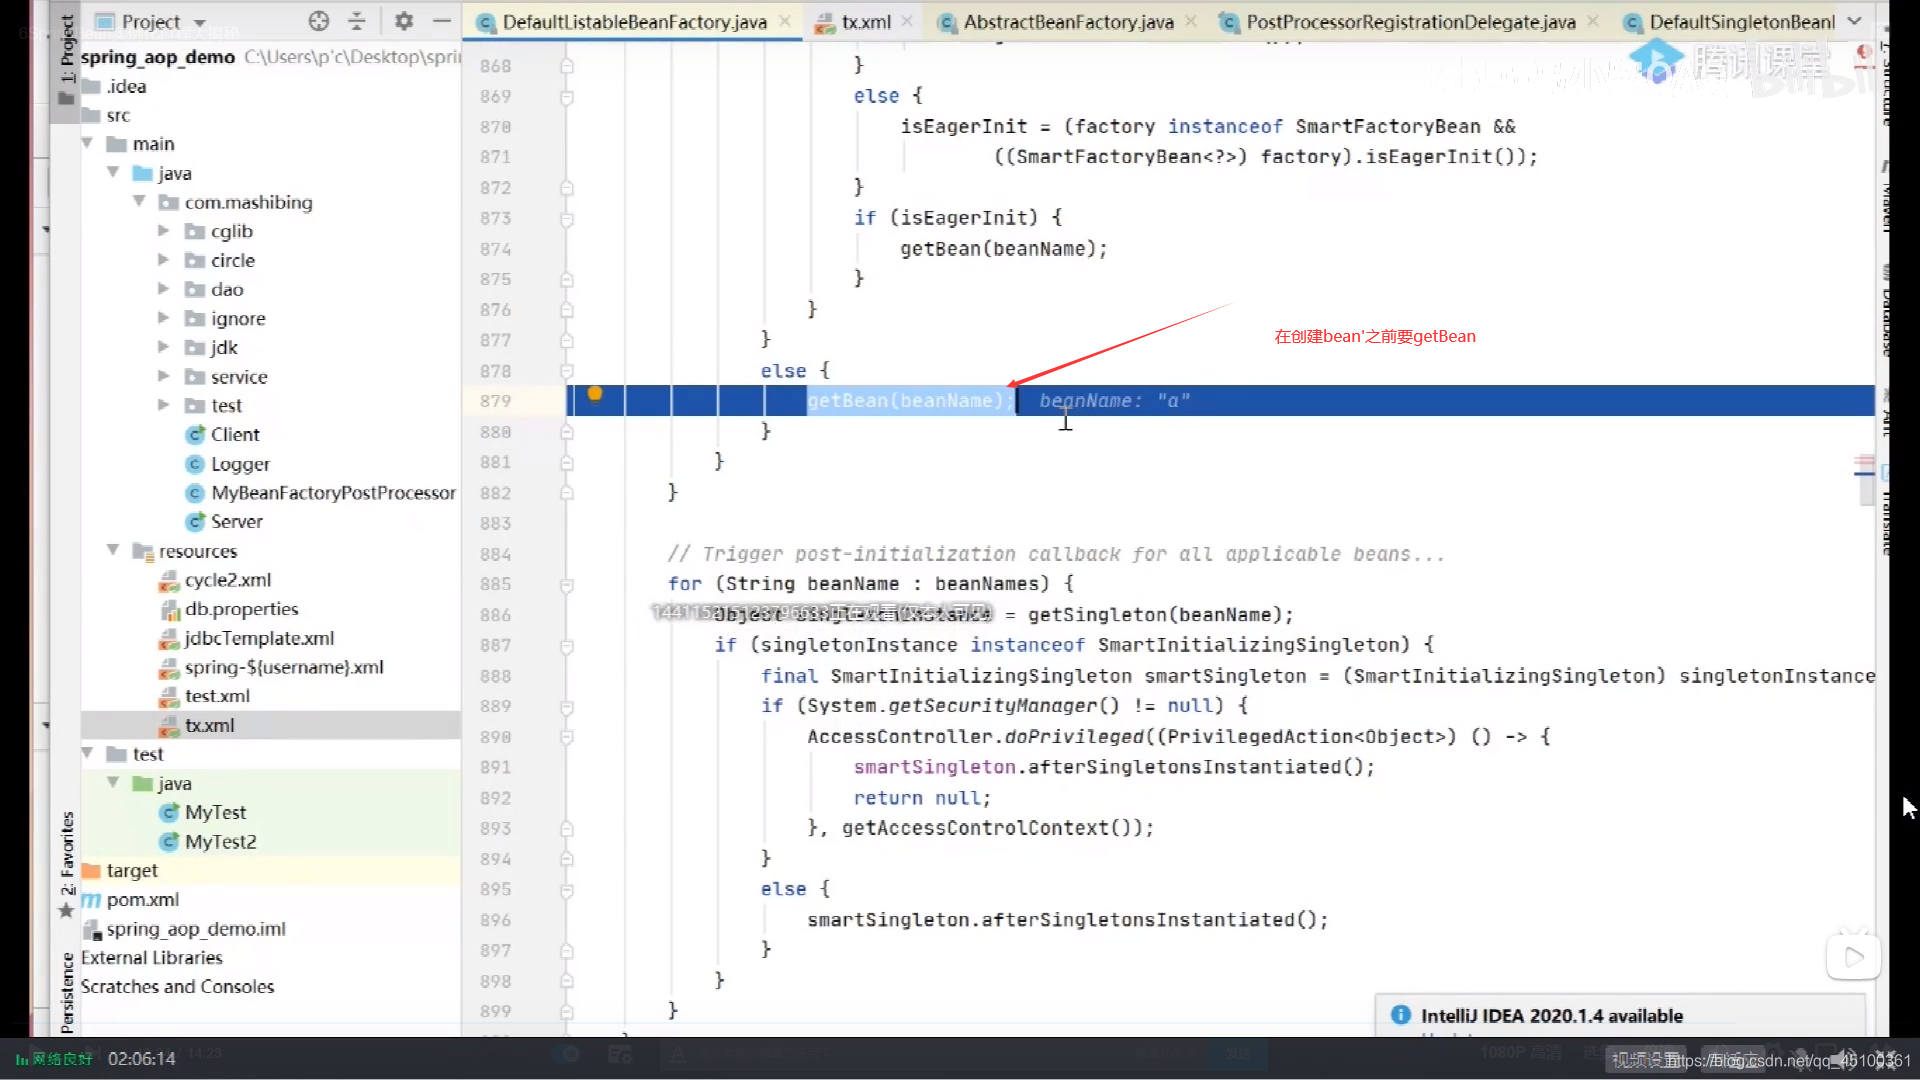1920x1080 pixels.
Task: Click the IntelliJ IDEA 2020.1.4 available notification
Action: tap(1551, 1016)
